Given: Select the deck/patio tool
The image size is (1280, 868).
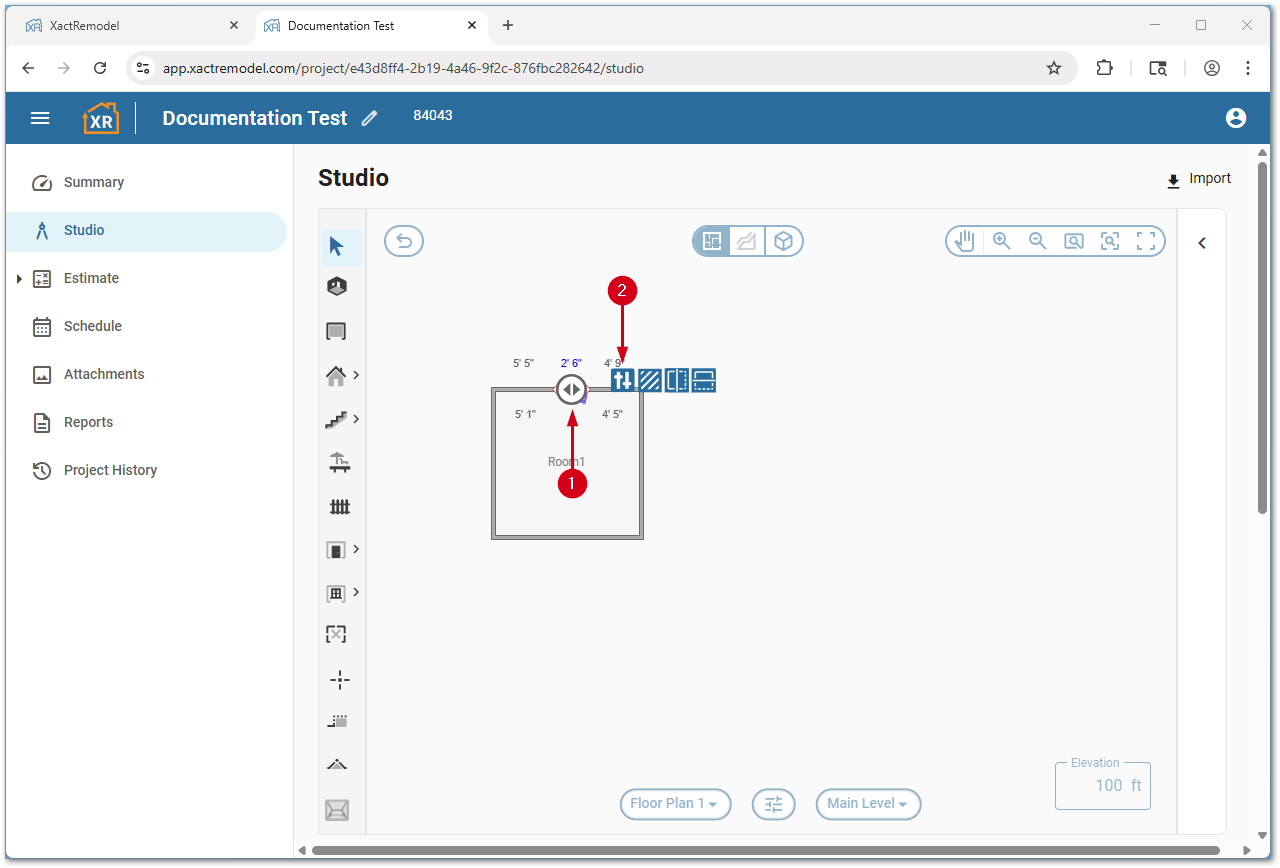Looking at the screenshot, I should tap(340, 462).
